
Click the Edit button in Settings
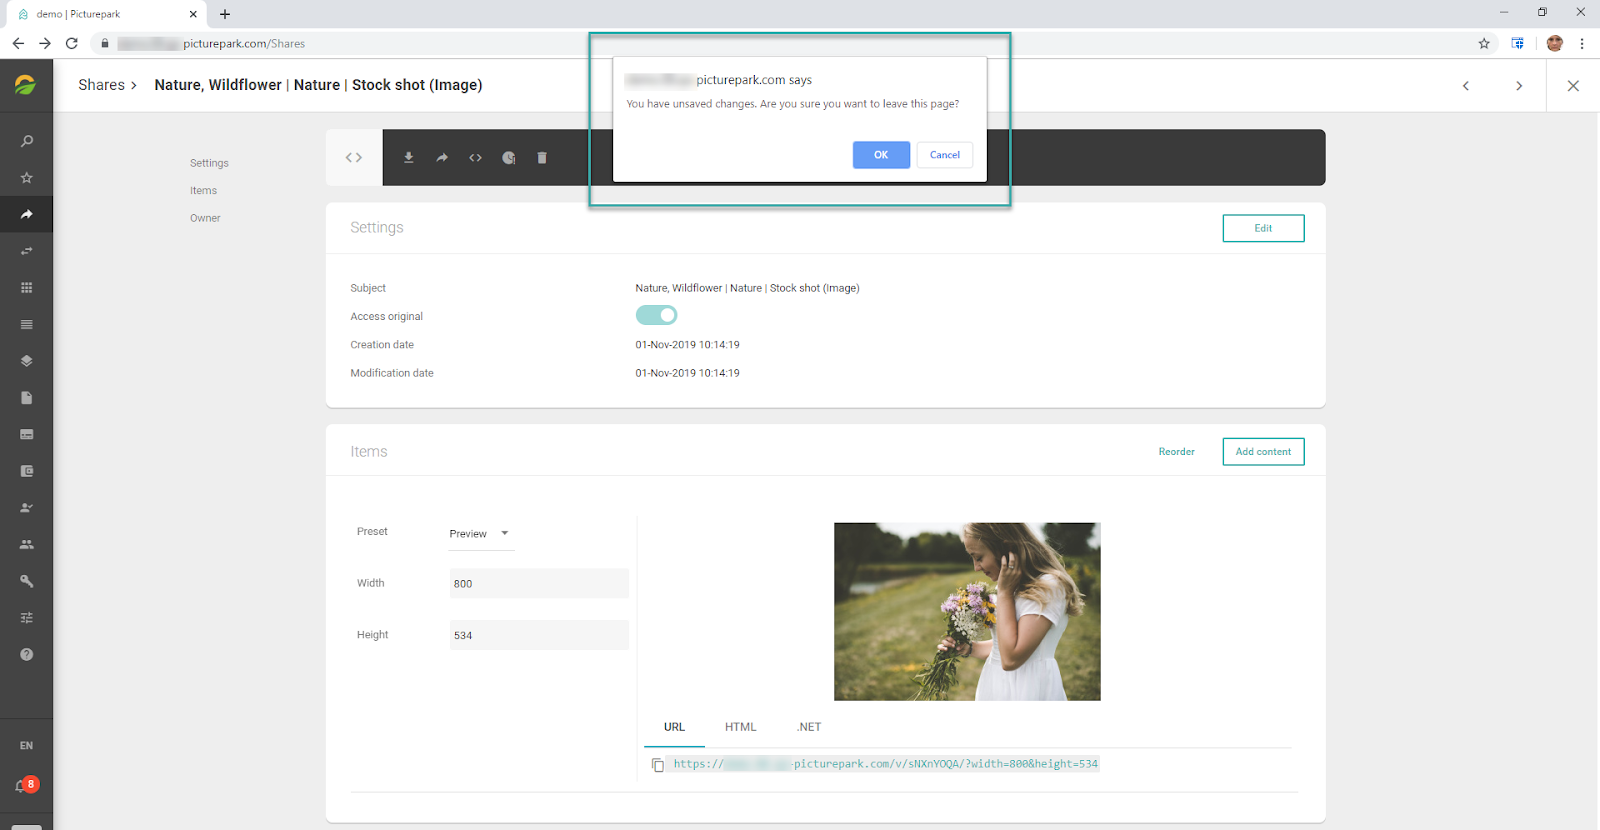point(1263,228)
